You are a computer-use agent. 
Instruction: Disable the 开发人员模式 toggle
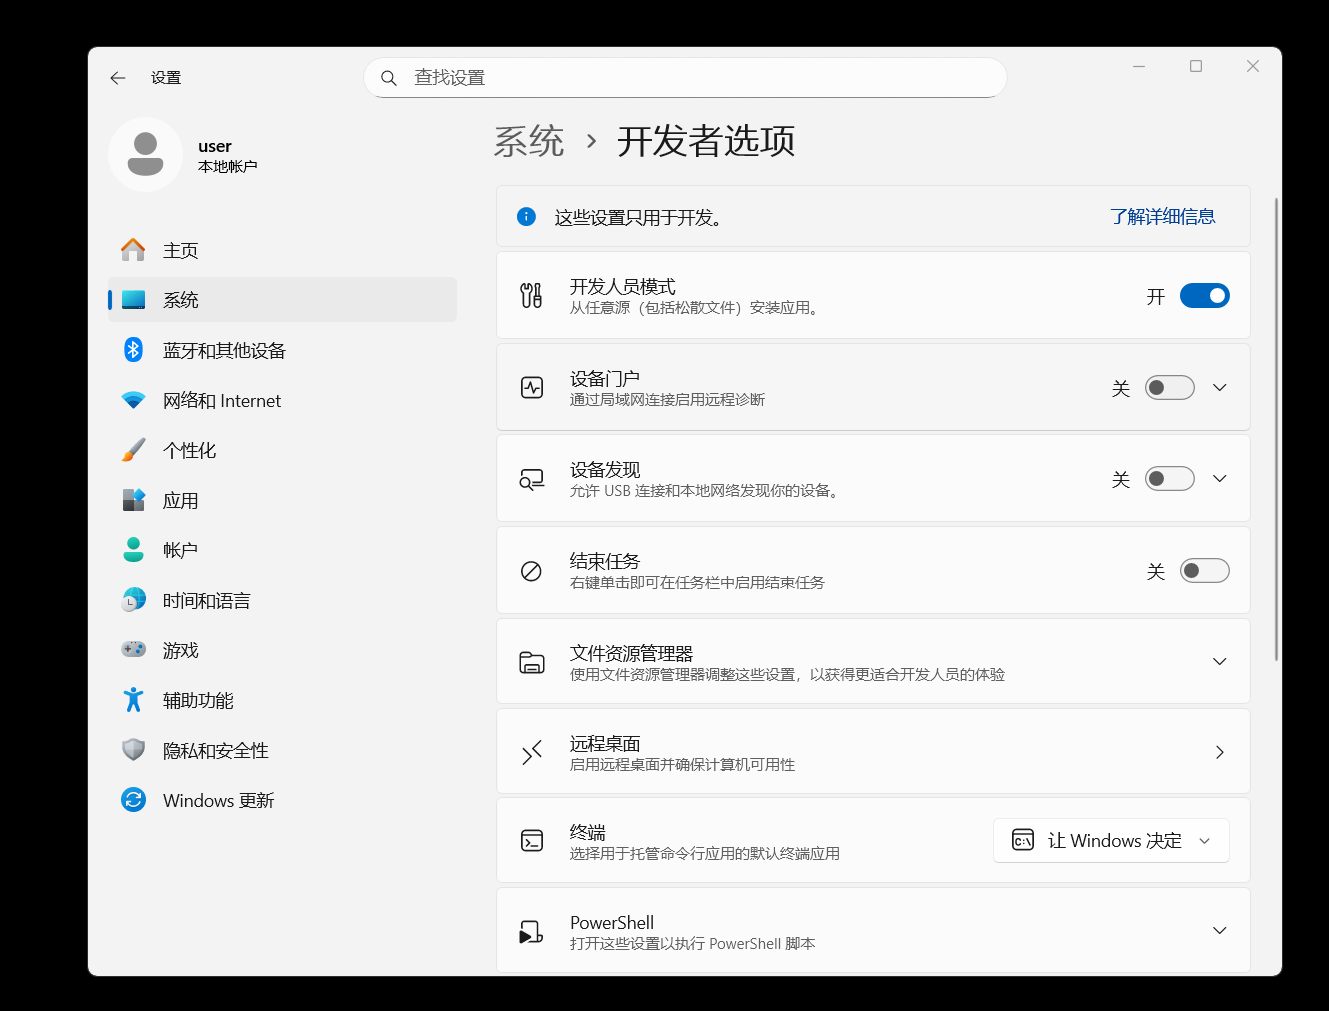[1205, 295]
